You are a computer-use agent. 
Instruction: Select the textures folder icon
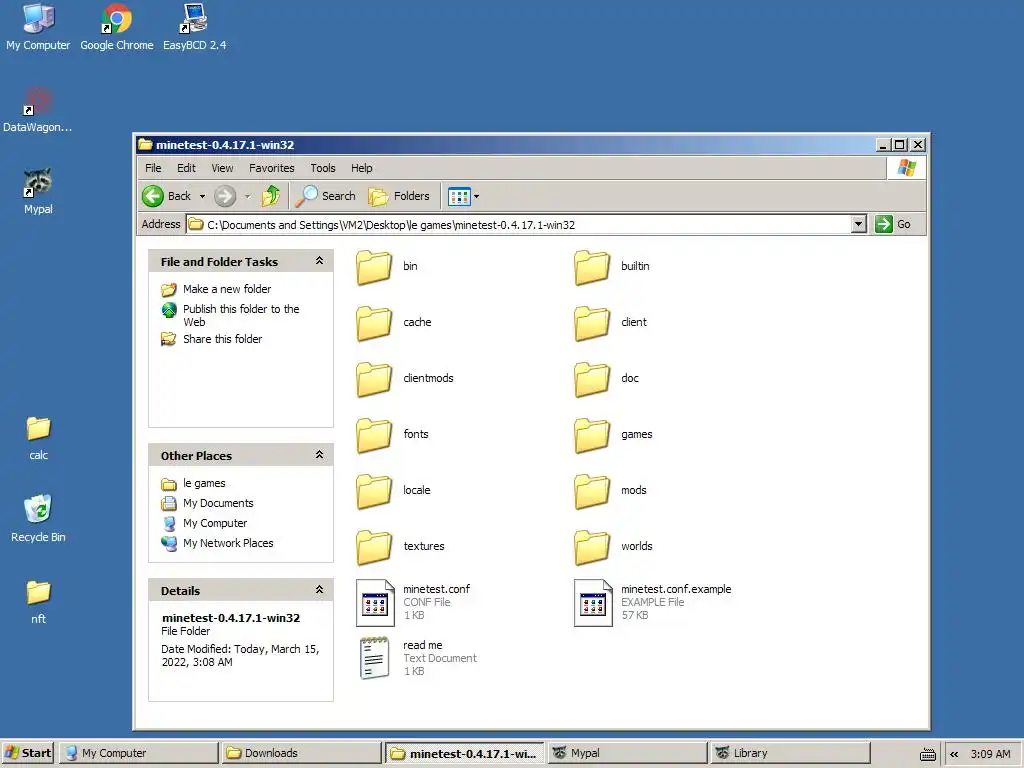[374, 547]
